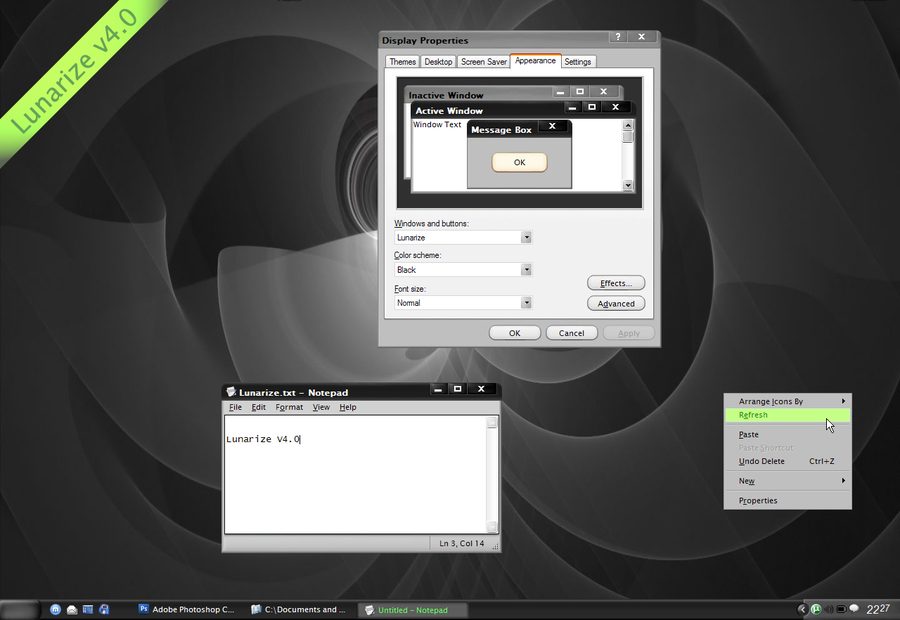Open the Help menu in Notepad
The height and width of the screenshot is (620, 900).
(x=348, y=407)
